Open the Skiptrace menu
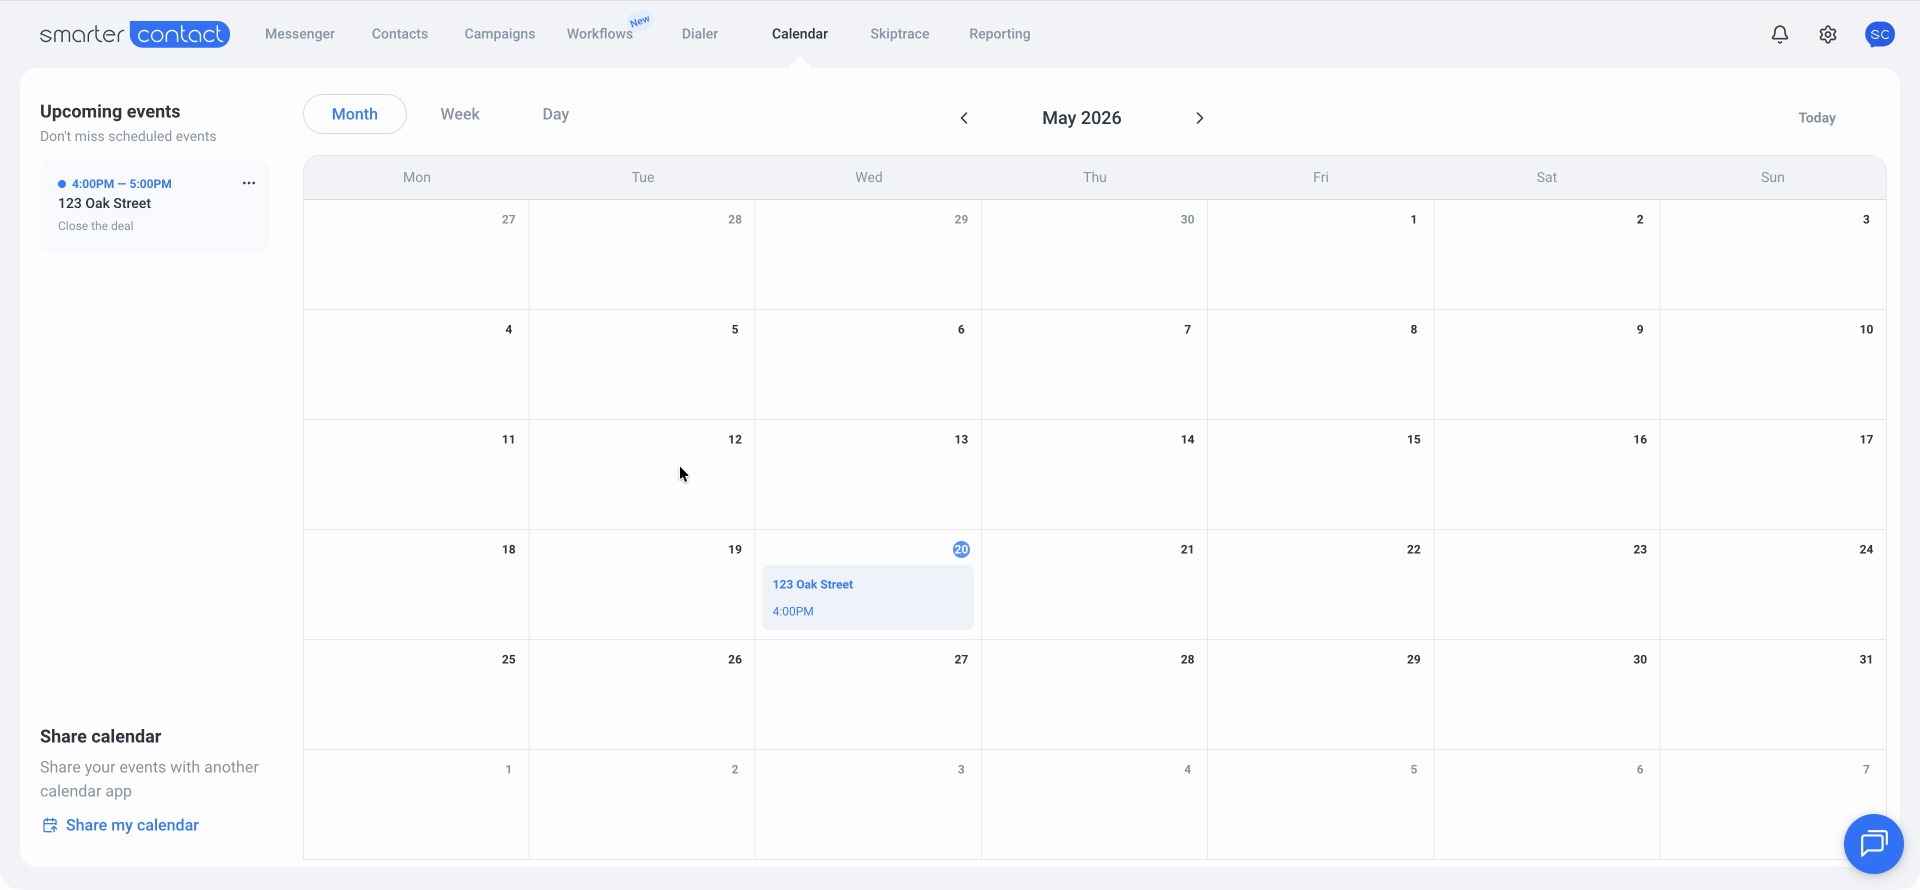This screenshot has height=890, width=1920. point(900,34)
